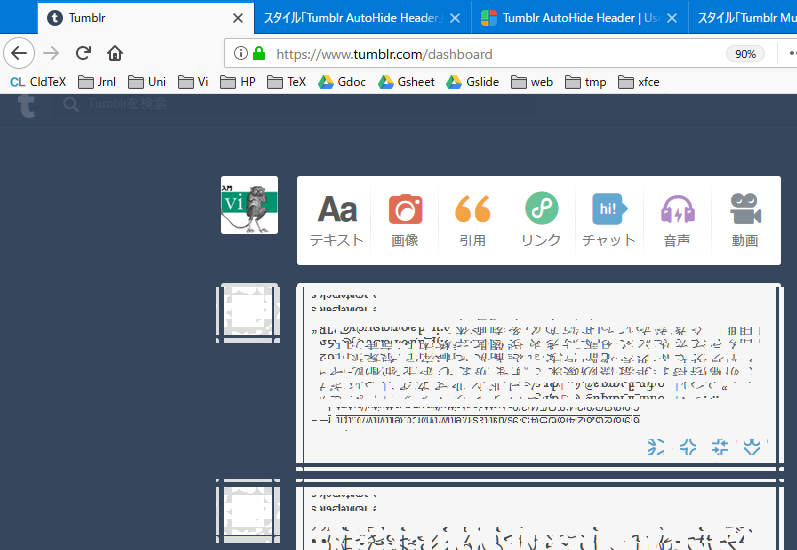Reset the 90% zoom level badge
Screen dimensions: 797x550
click(x=745, y=54)
